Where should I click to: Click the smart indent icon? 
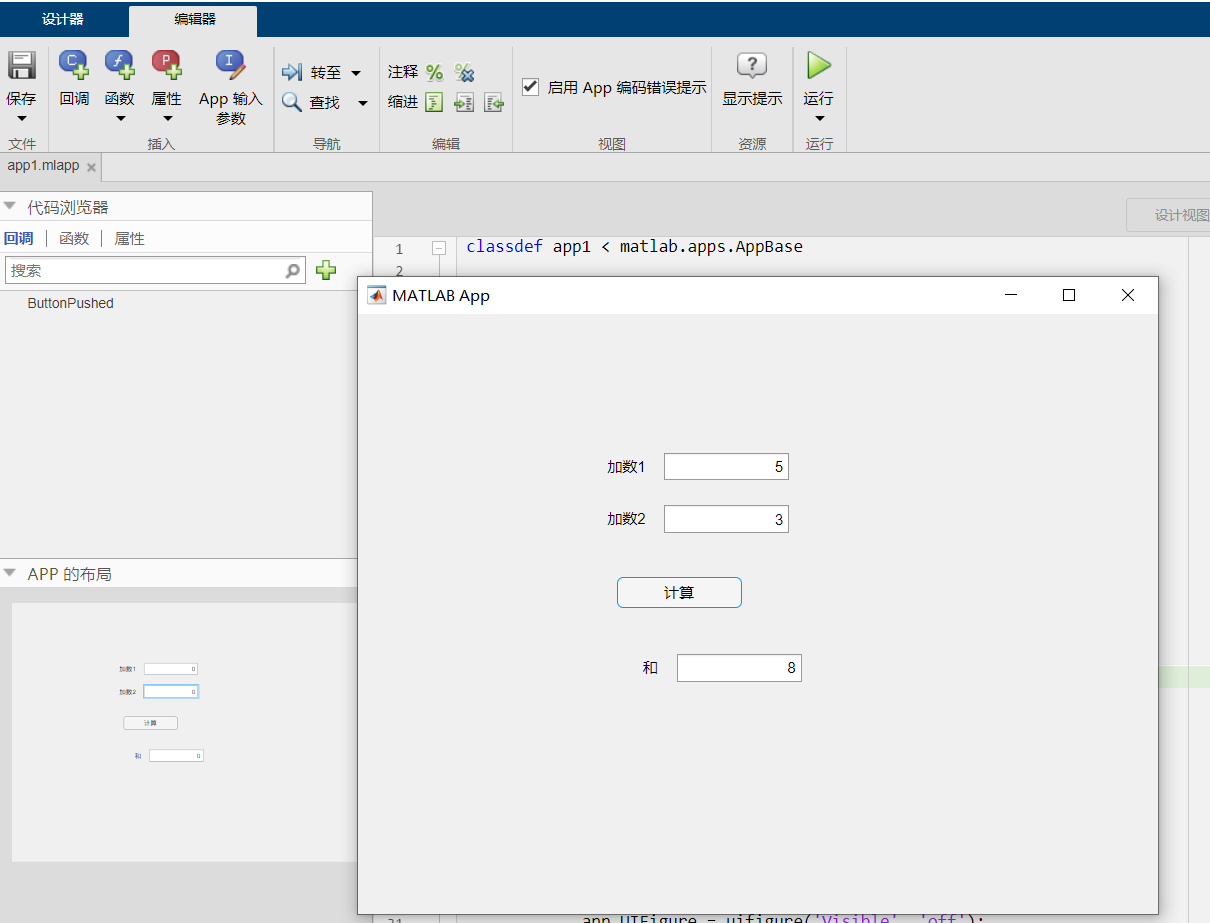click(434, 102)
